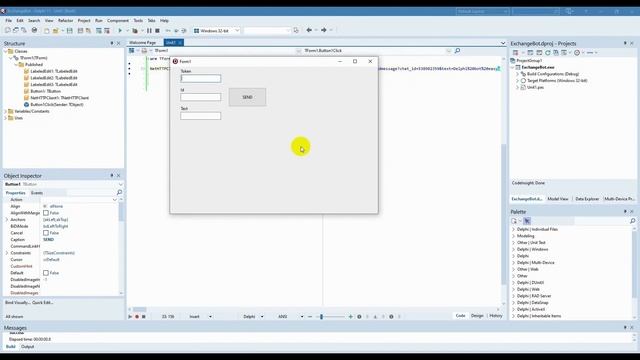The image size is (640, 360).
Task: Expand the Variables/Constants node in Structure
Action: (x=6, y=111)
